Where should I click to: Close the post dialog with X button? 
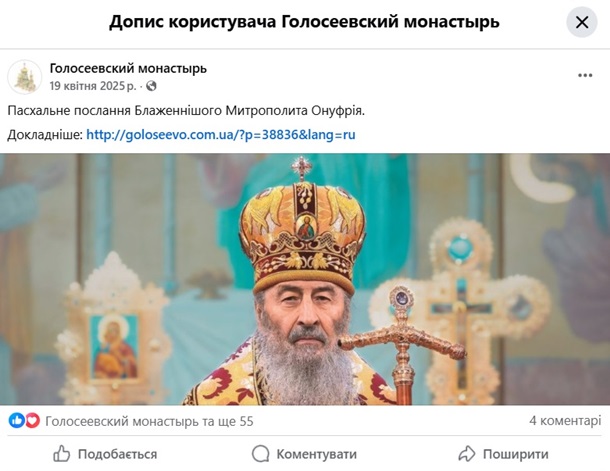point(582,22)
